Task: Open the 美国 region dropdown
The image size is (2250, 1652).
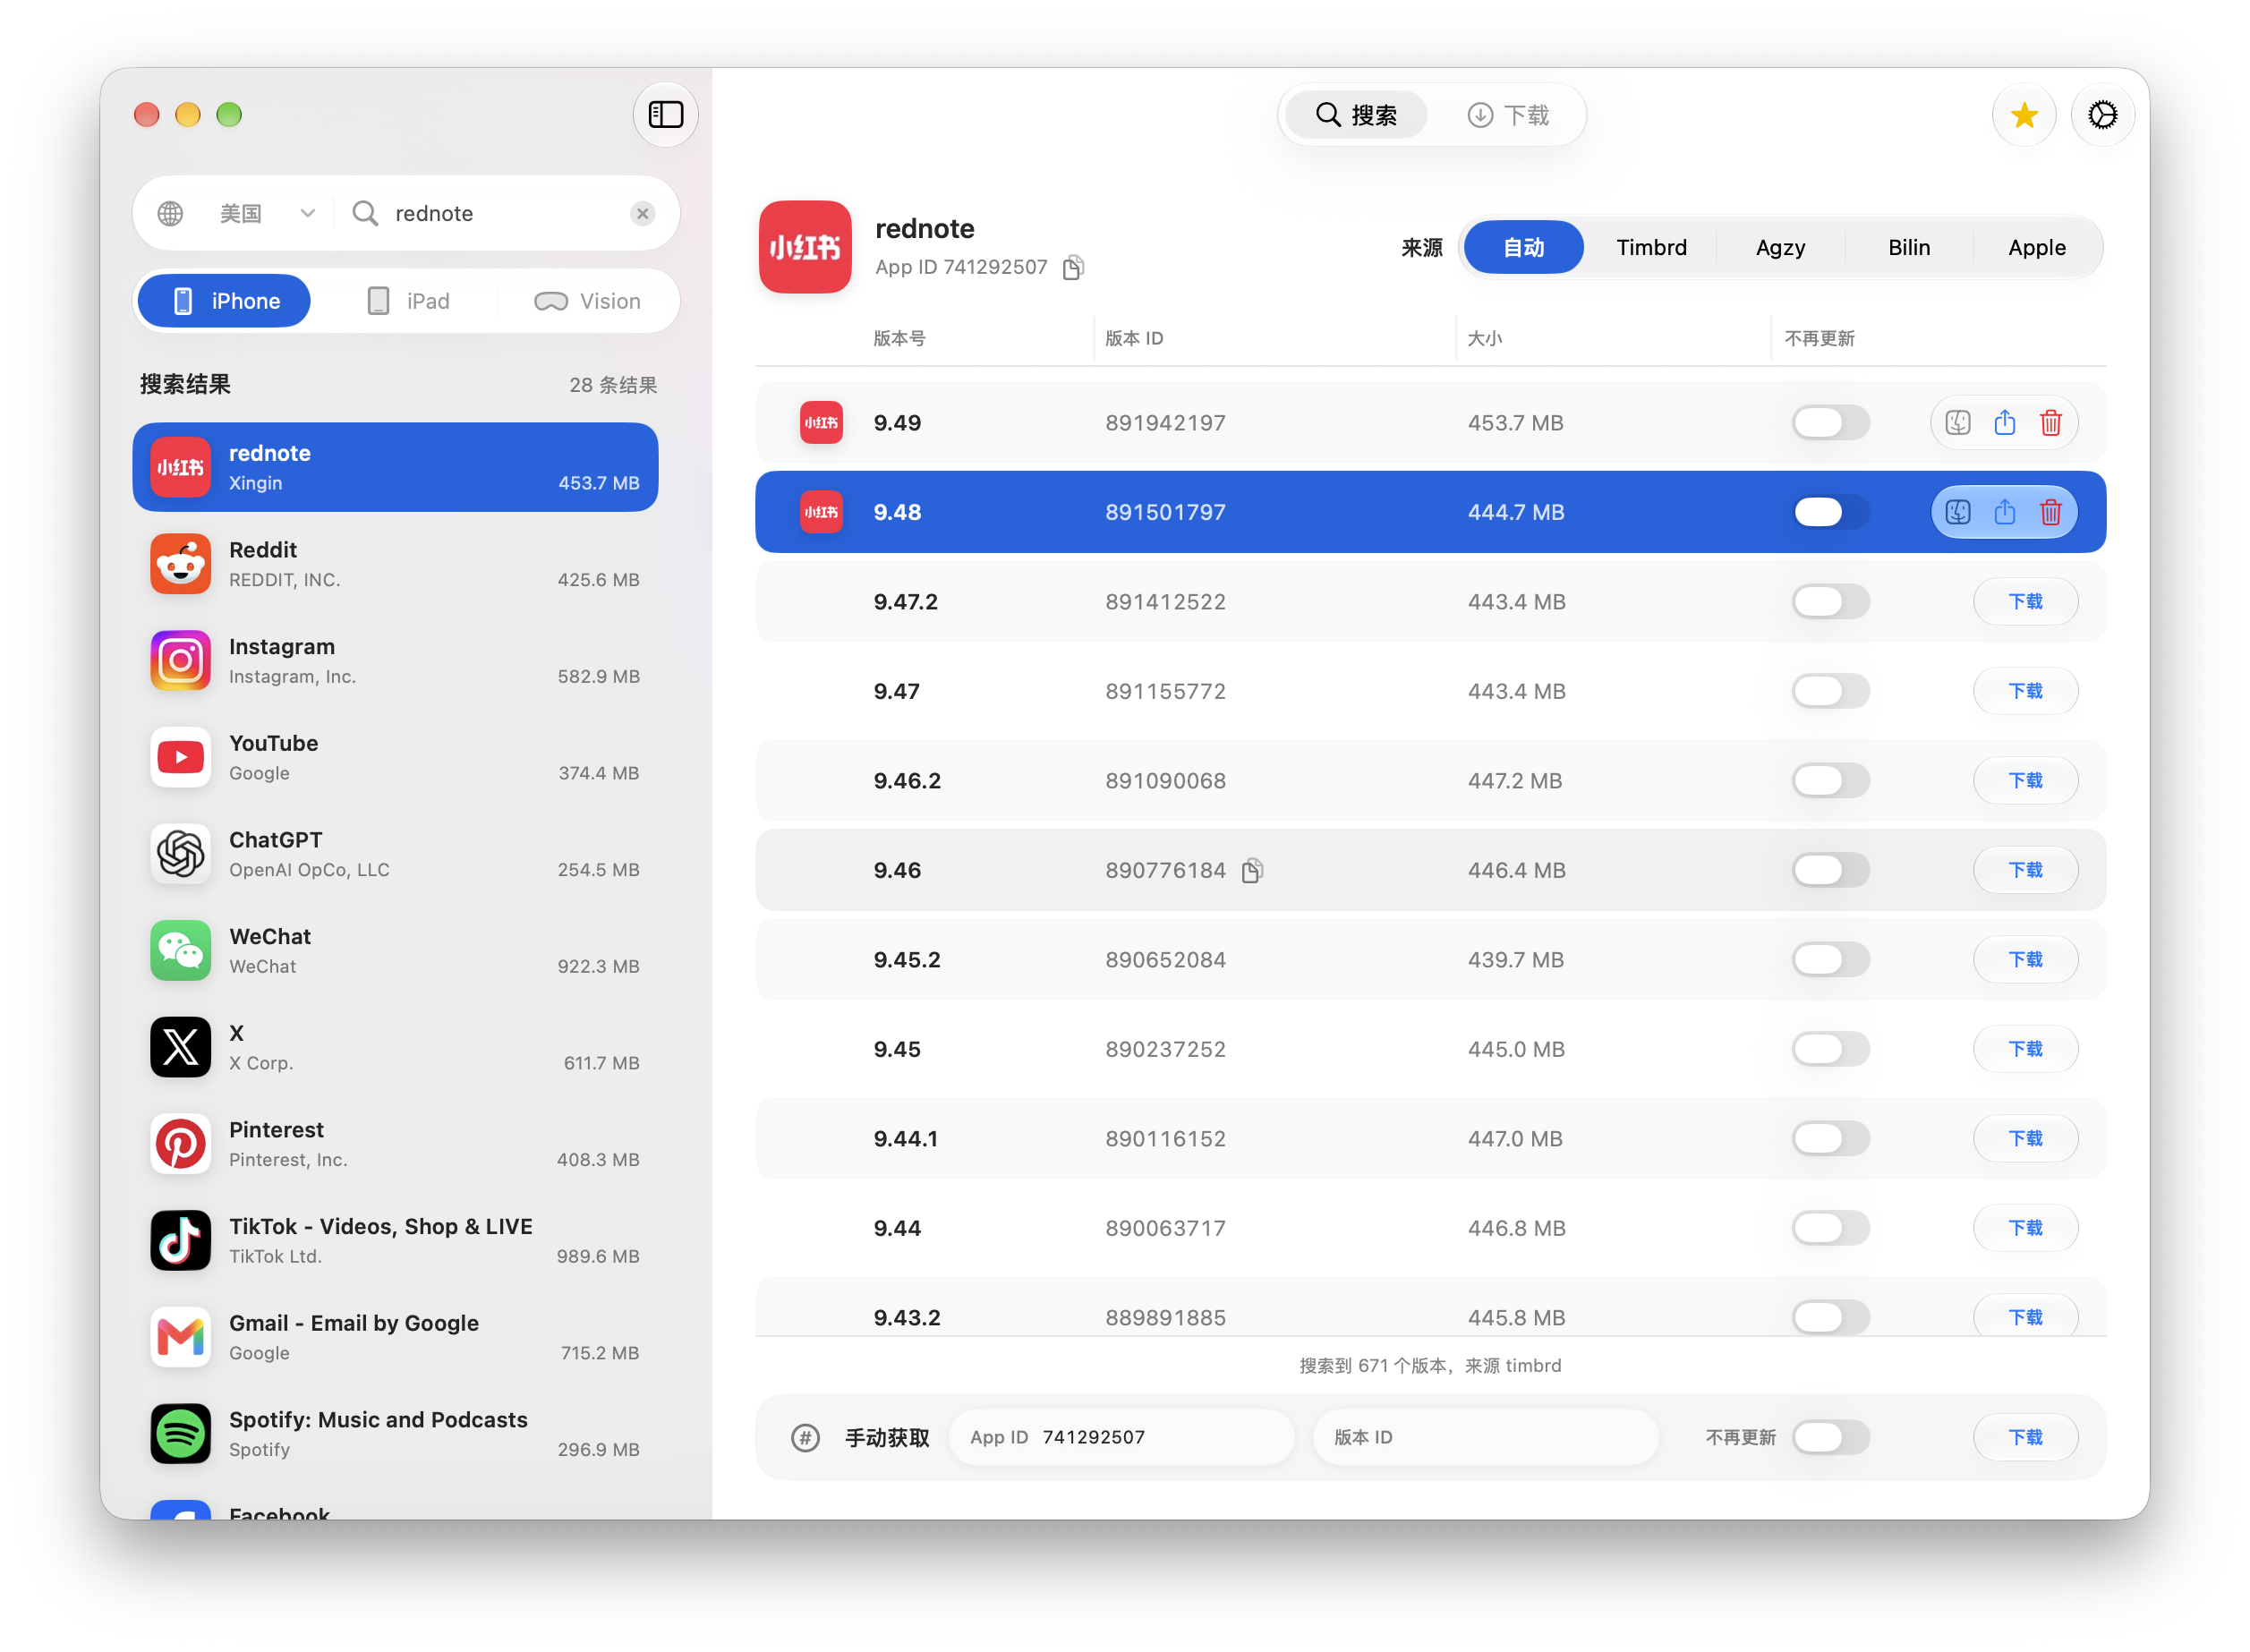Action: click(x=238, y=213)
